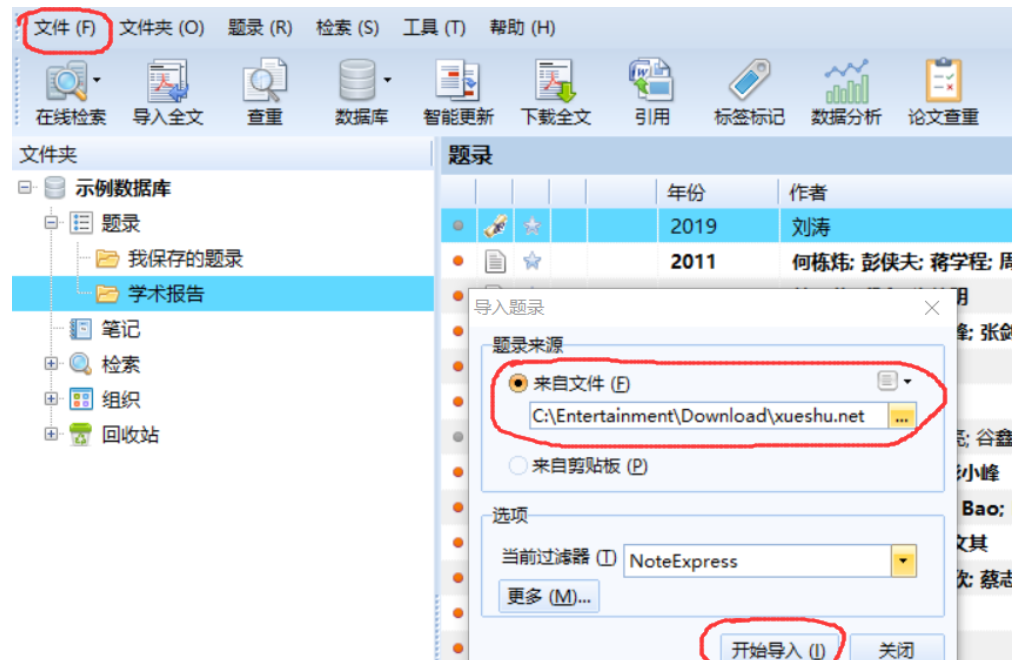The image size is (1029, 660).
Task: Click the 导入全文 import full text icon
Action: pos(167,82)
